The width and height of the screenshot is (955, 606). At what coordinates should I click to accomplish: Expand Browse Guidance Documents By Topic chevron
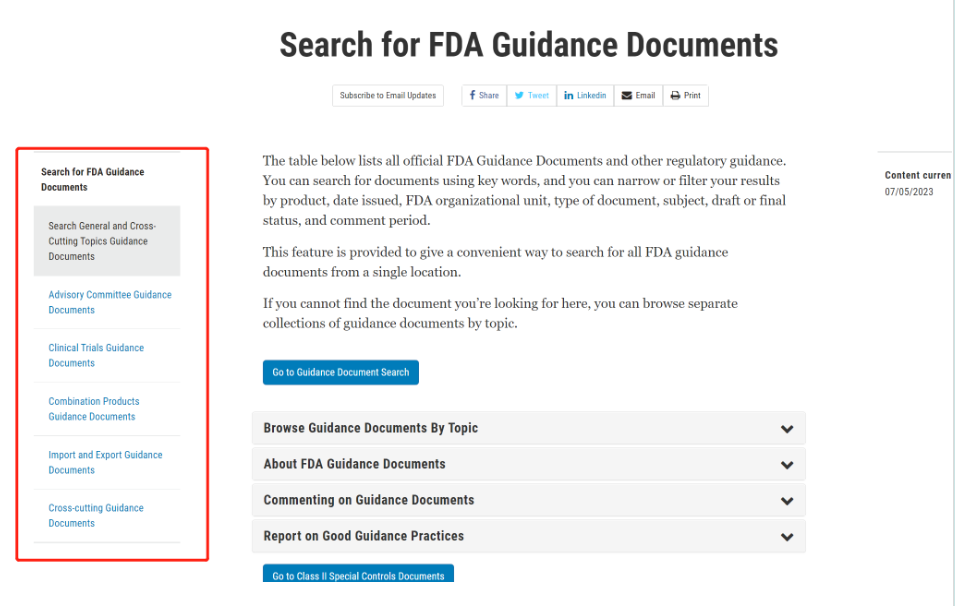coord(787,429)
